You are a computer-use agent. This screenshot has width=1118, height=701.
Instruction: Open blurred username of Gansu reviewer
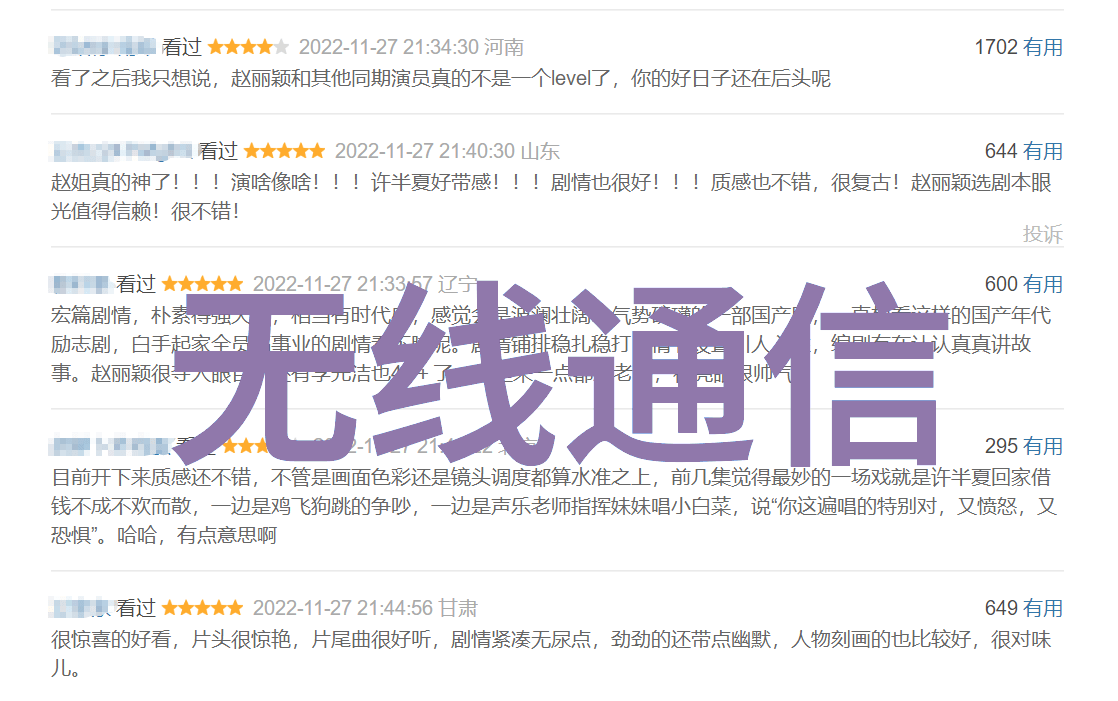tap(81, 608)
